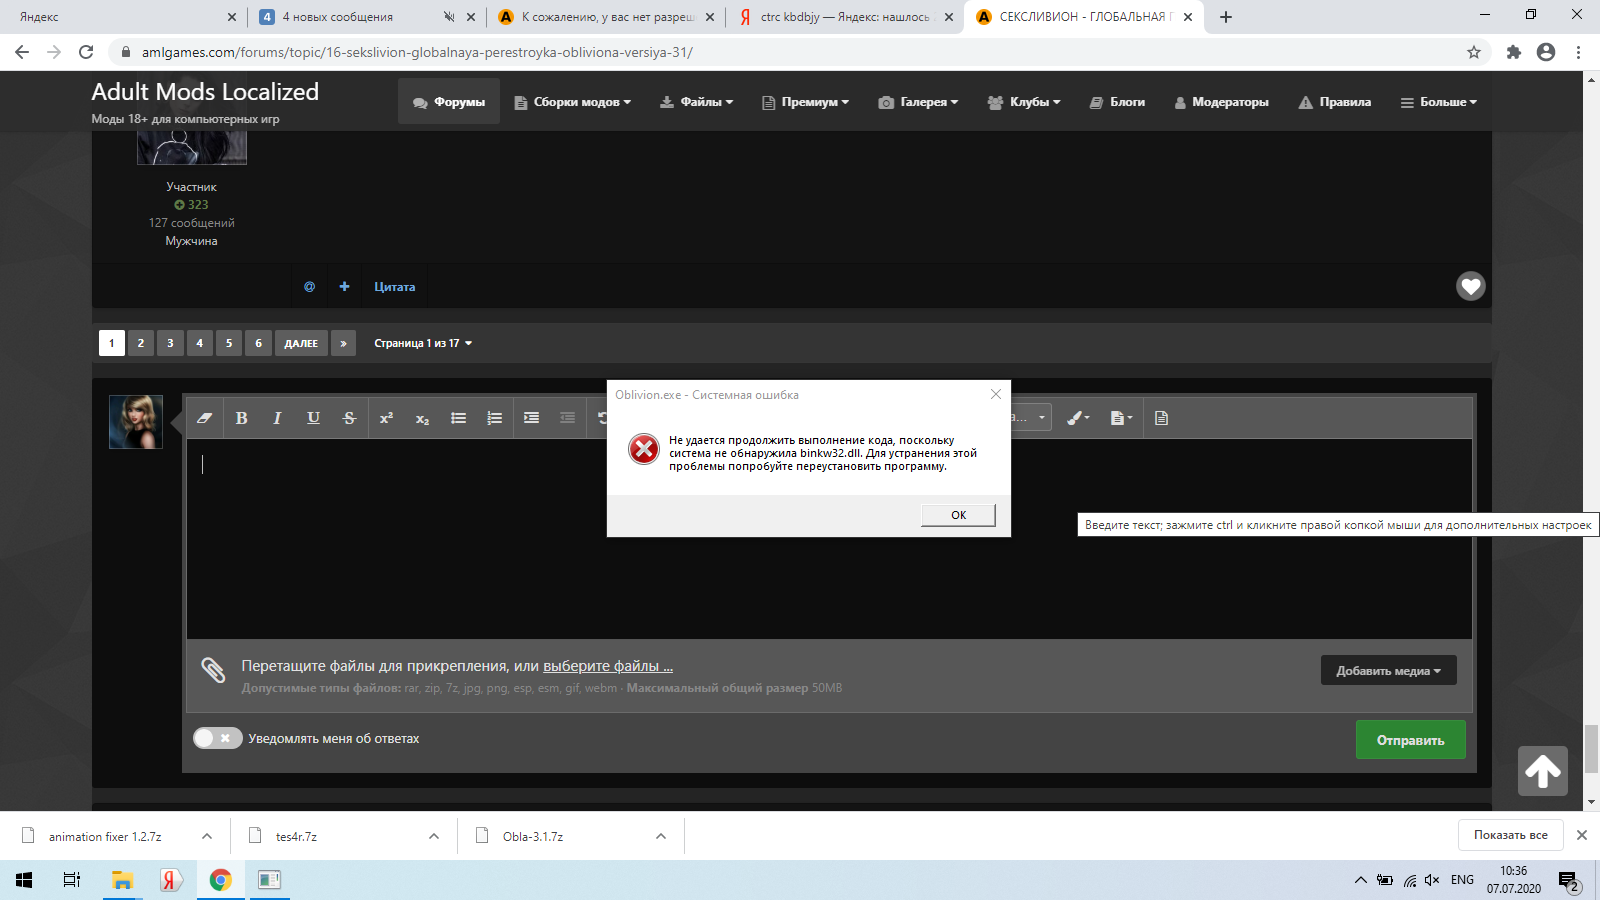
Task: Open the 'Добавить медиа' dropdown
Action: coord(1388,670)
